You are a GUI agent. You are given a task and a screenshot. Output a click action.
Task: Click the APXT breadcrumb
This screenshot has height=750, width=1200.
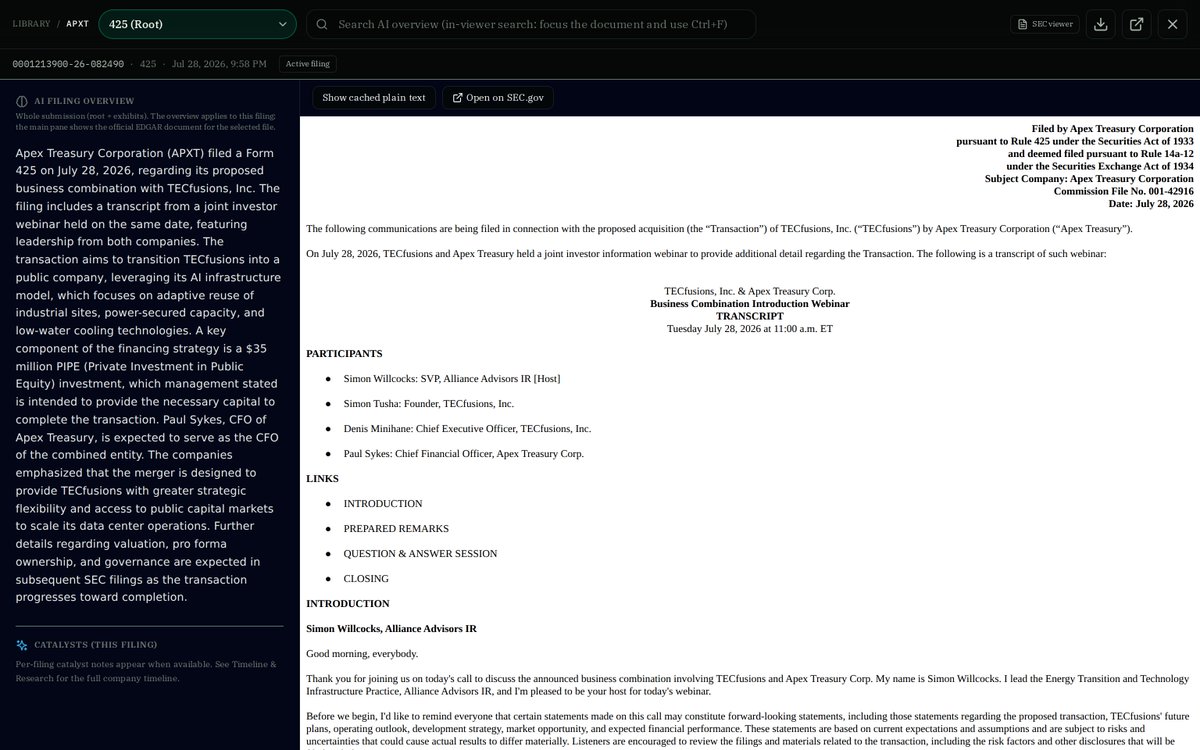pyautogui.click(x=78, y=24)
